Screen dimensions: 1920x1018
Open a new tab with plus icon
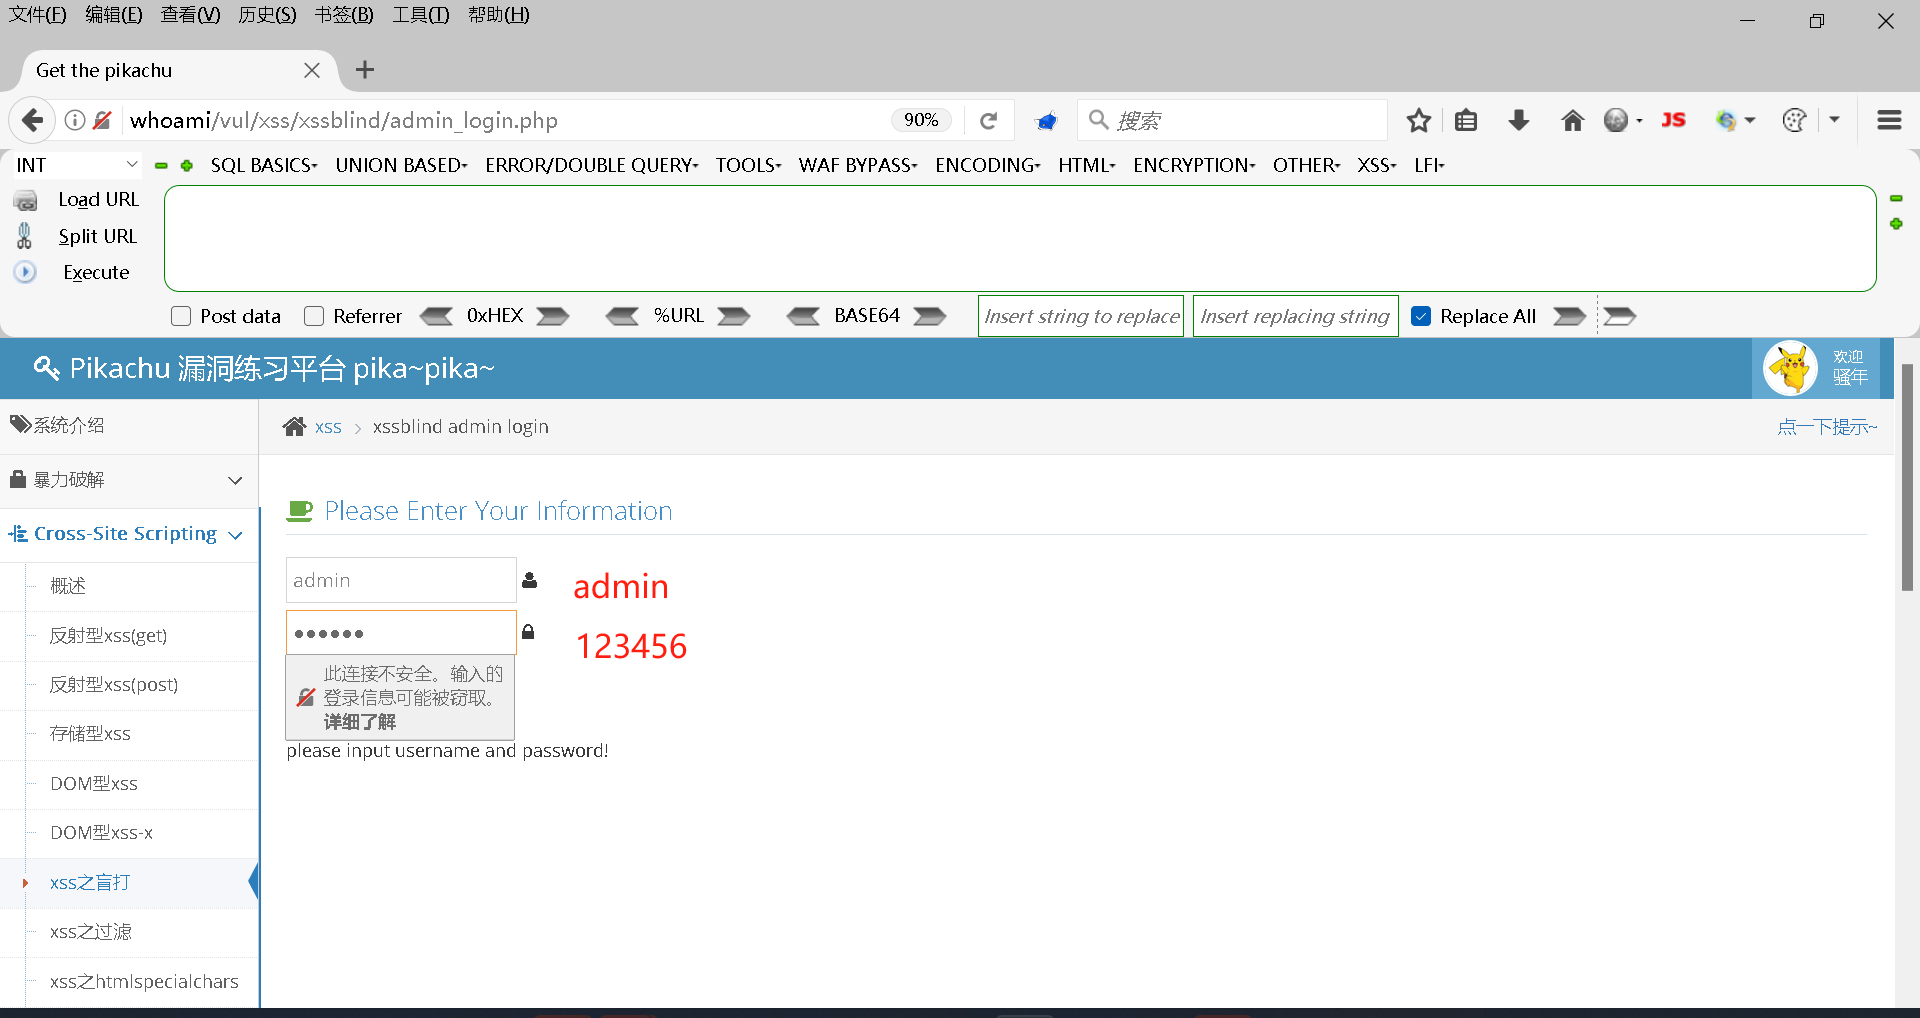click(x=365, y=70)
